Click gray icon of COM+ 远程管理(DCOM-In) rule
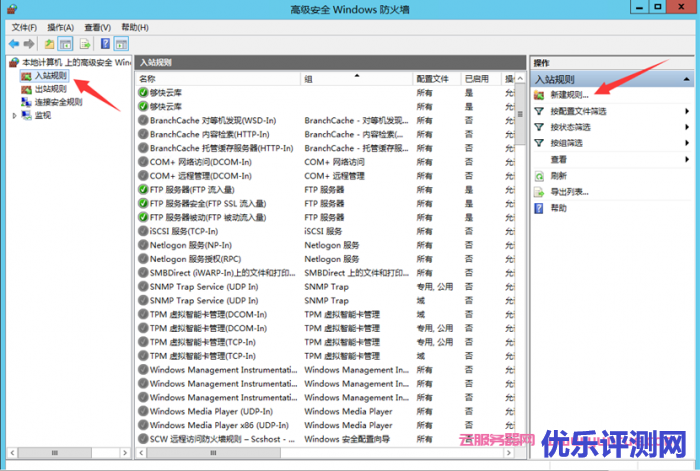Screen dimensions: 700x471 (x=143, y=176)
